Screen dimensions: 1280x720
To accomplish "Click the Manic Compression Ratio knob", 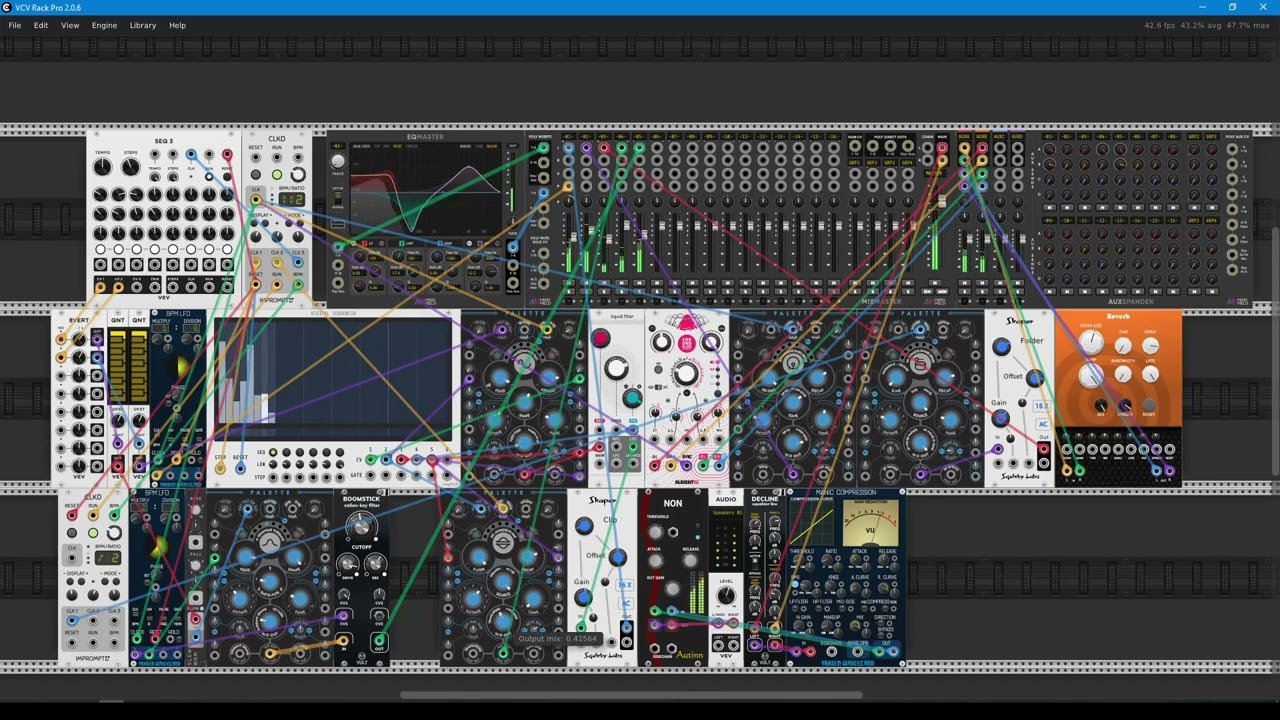I will pos(827,559).
